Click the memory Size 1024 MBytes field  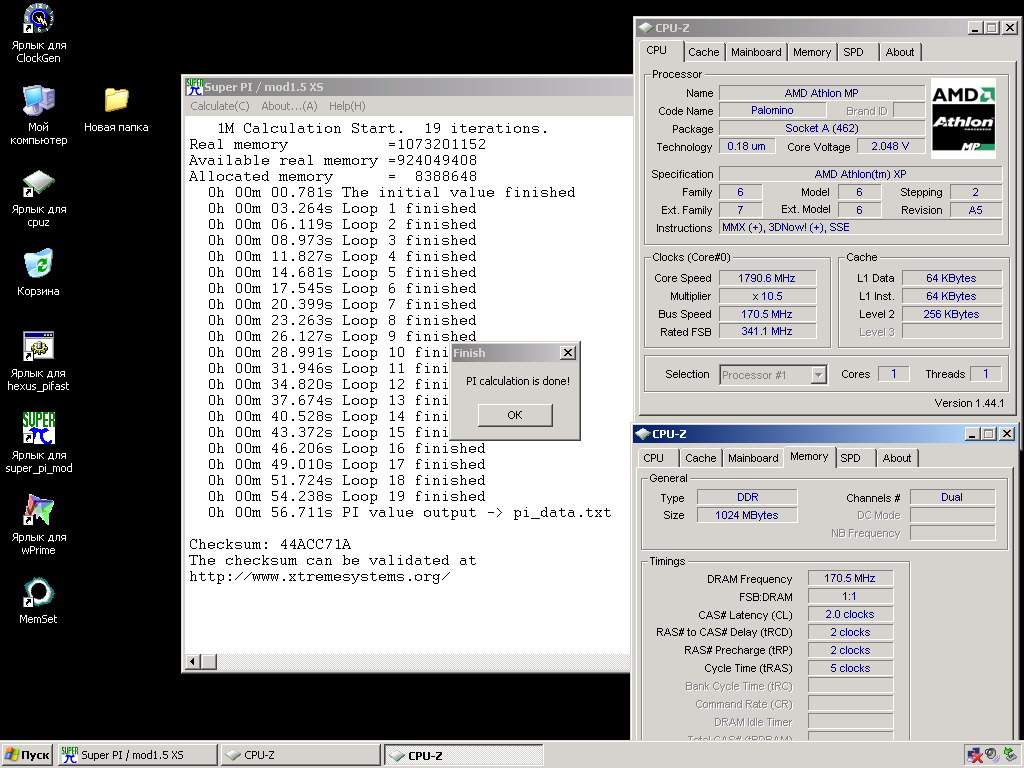tap(747, 515)
